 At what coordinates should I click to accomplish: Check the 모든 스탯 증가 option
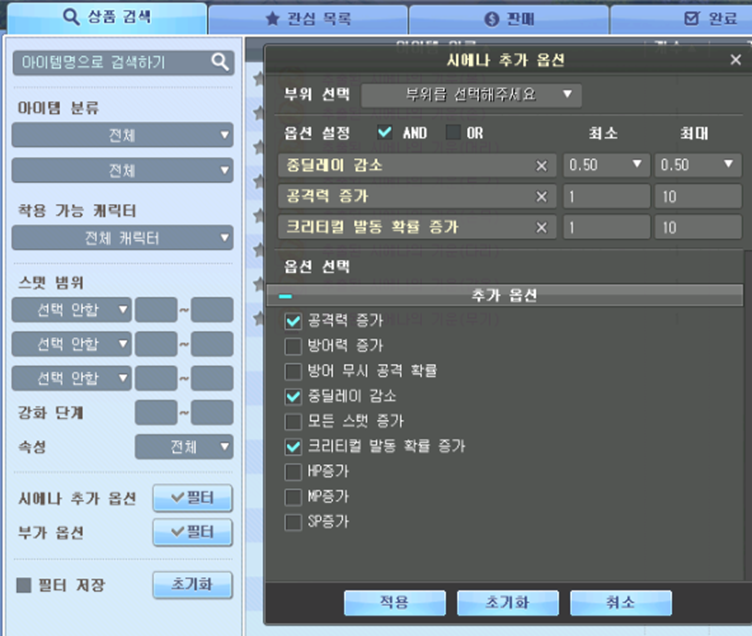(293, 421)
